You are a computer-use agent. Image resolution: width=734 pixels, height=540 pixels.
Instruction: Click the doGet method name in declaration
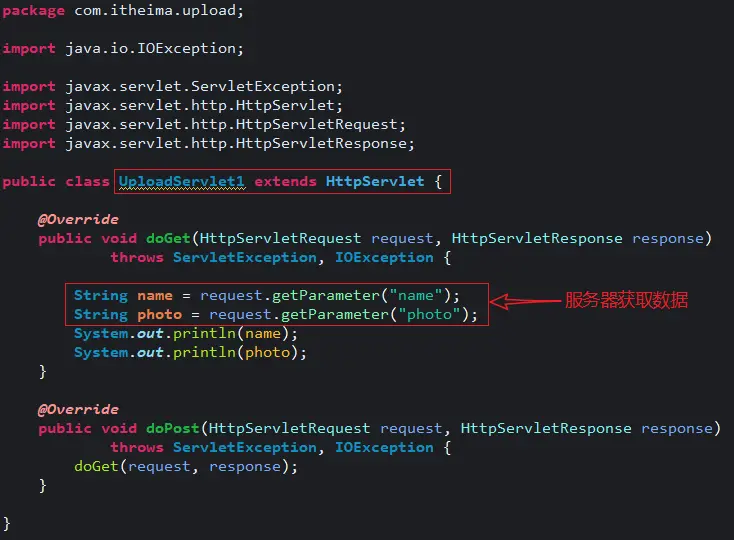pyautogui.click(x=168, y=238)
